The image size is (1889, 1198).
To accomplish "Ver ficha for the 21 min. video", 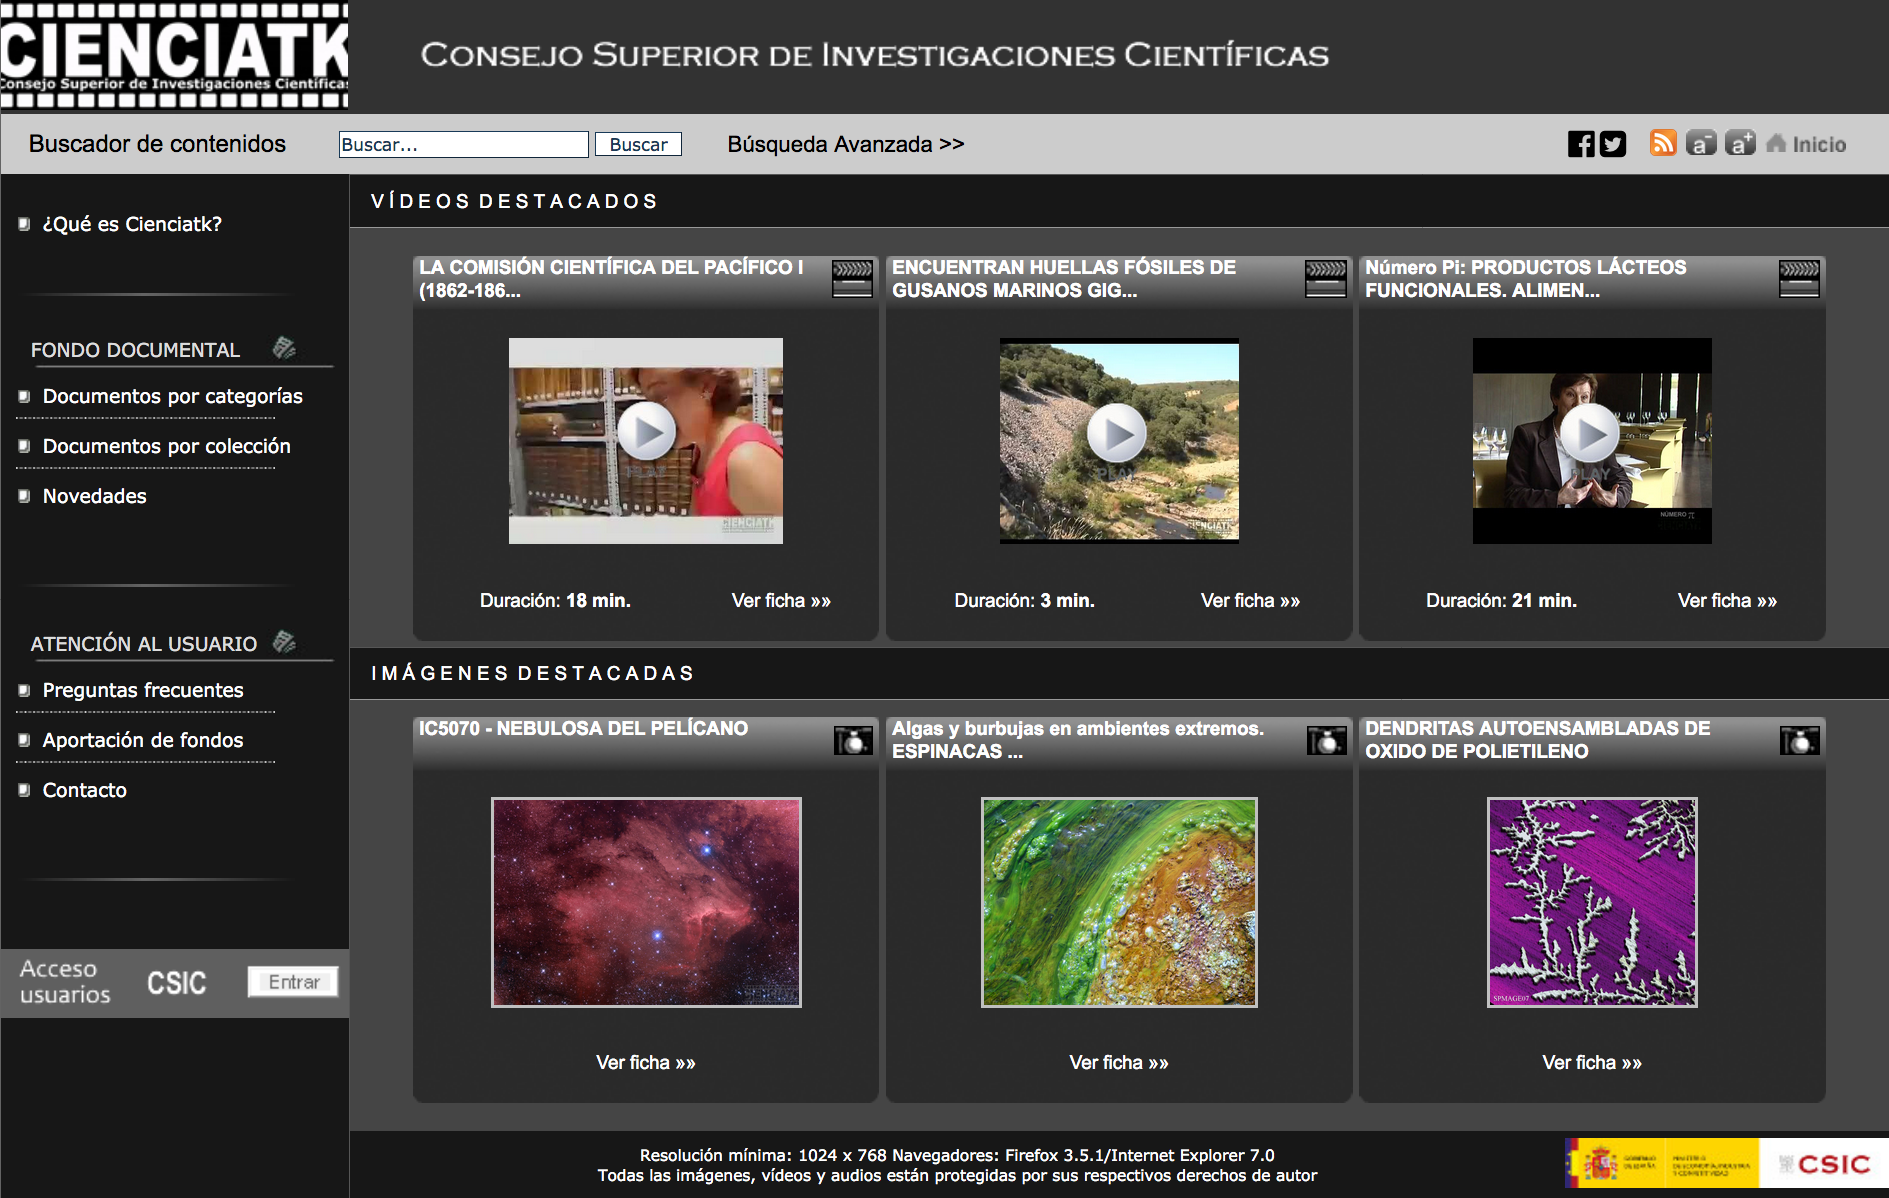I will tap(1727, 601).
